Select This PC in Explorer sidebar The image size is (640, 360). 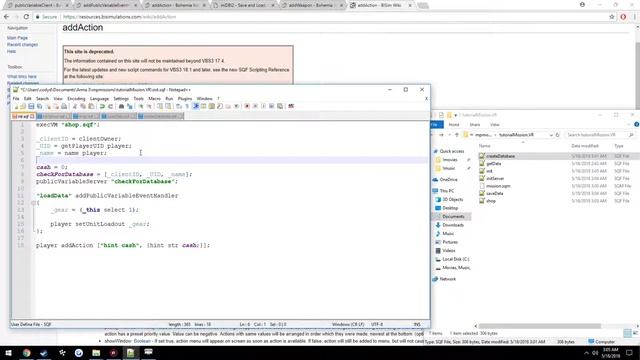point(447,191)
